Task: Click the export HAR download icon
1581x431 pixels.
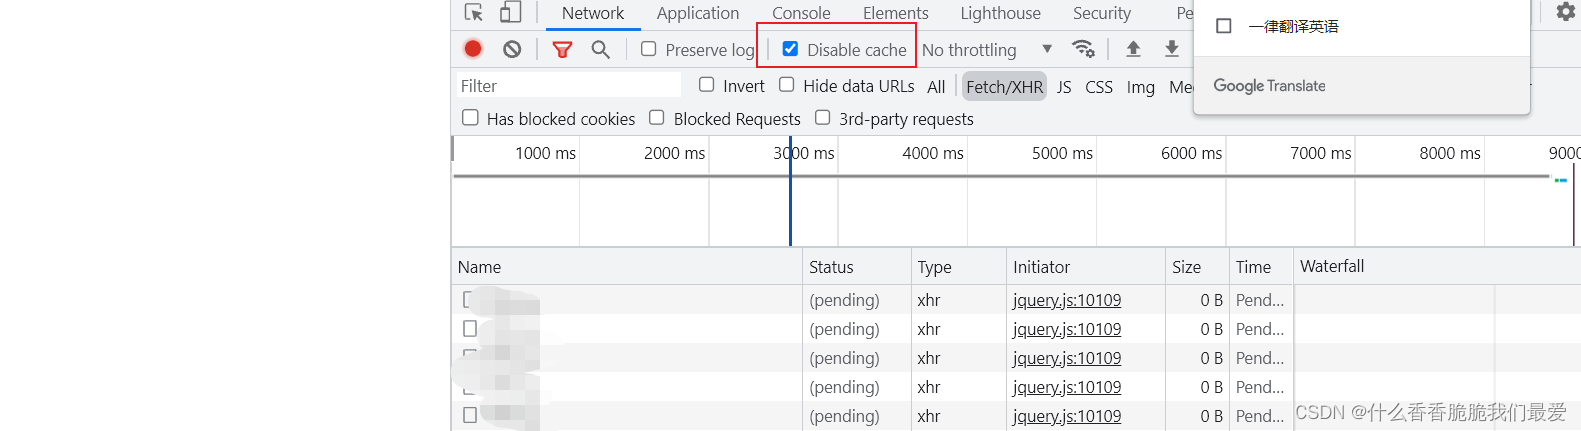Action: pos(1171,49)
